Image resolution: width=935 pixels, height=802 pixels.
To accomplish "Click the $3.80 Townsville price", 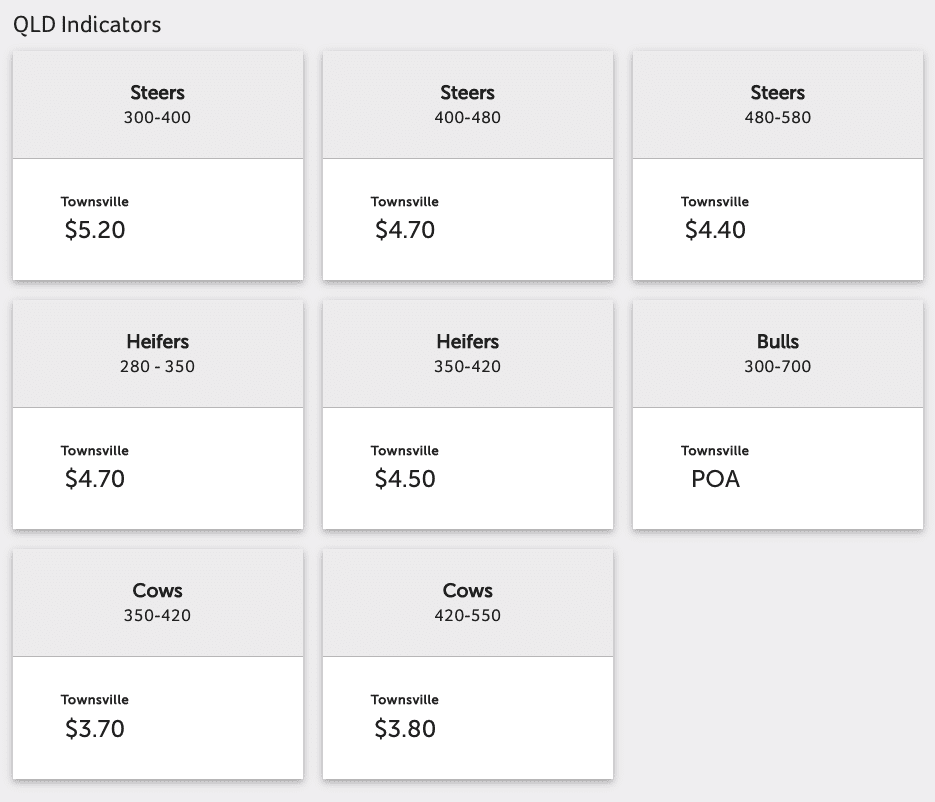I will point(405,729).
